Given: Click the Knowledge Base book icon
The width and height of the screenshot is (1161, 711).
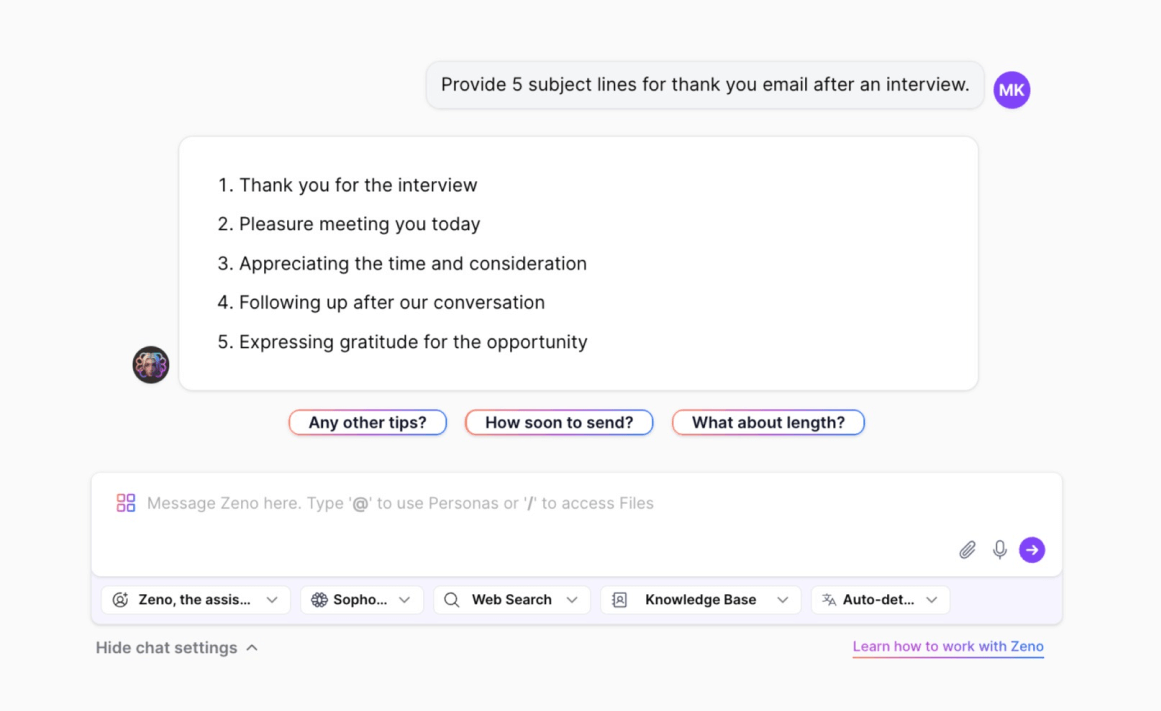Looking at the screenshot, I should [x=620, y=600].
